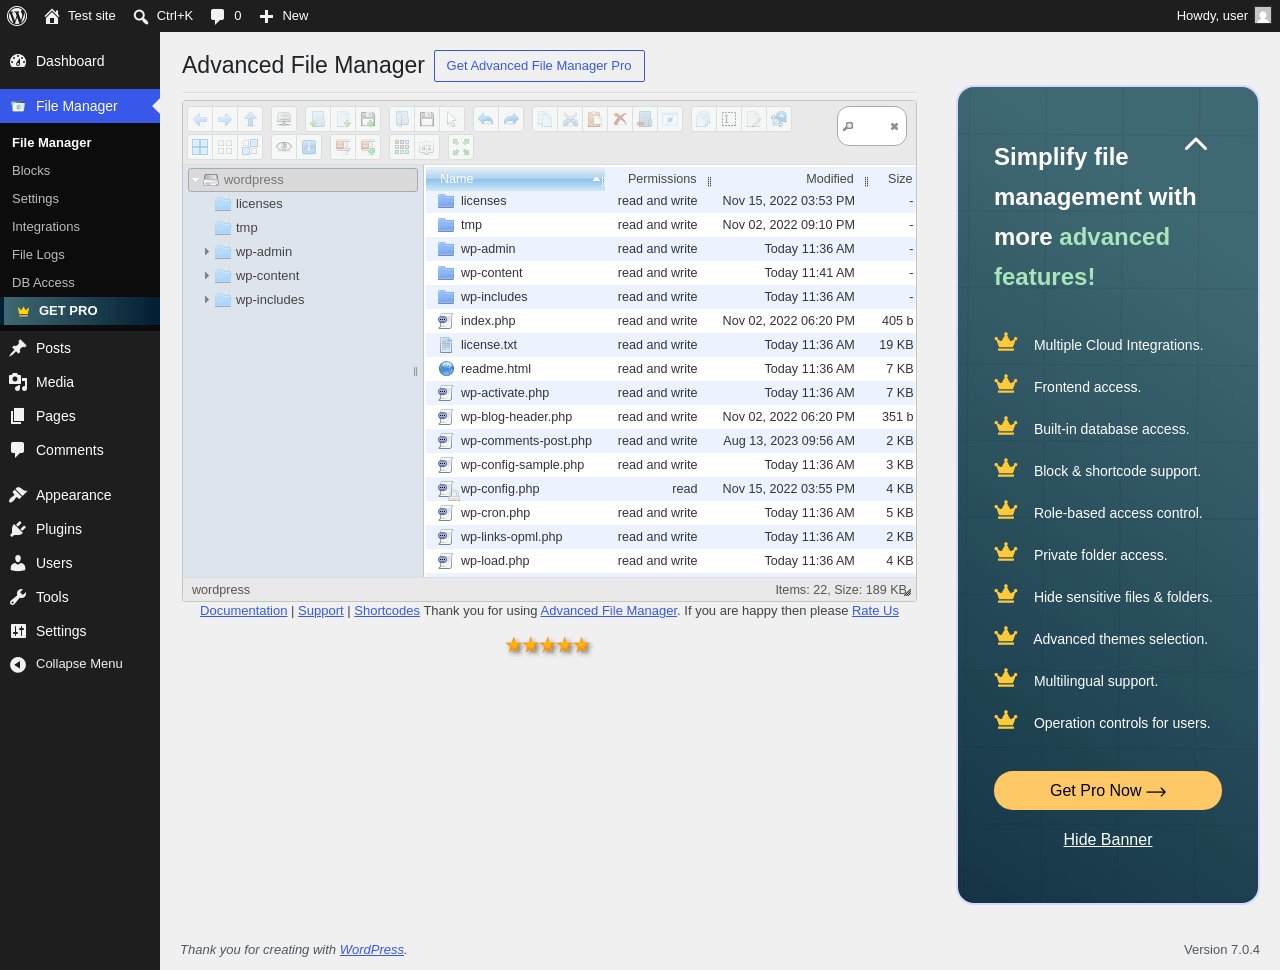The width and height of the screenshot is (1280, 970).
Task: Sort by the Permissions column header
Action: pyautogui.click(x=656, y=179)
